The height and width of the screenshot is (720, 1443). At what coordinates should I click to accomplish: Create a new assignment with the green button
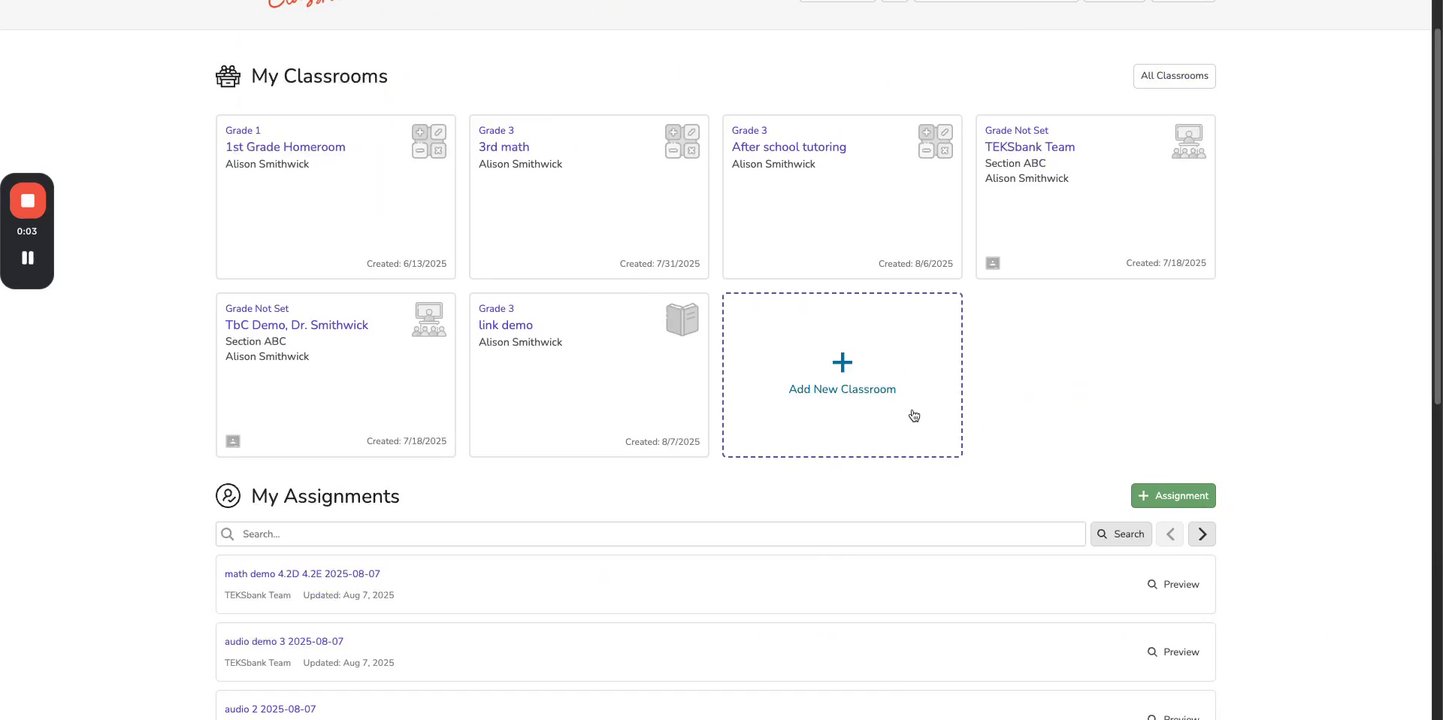(x=1173, y=496)
